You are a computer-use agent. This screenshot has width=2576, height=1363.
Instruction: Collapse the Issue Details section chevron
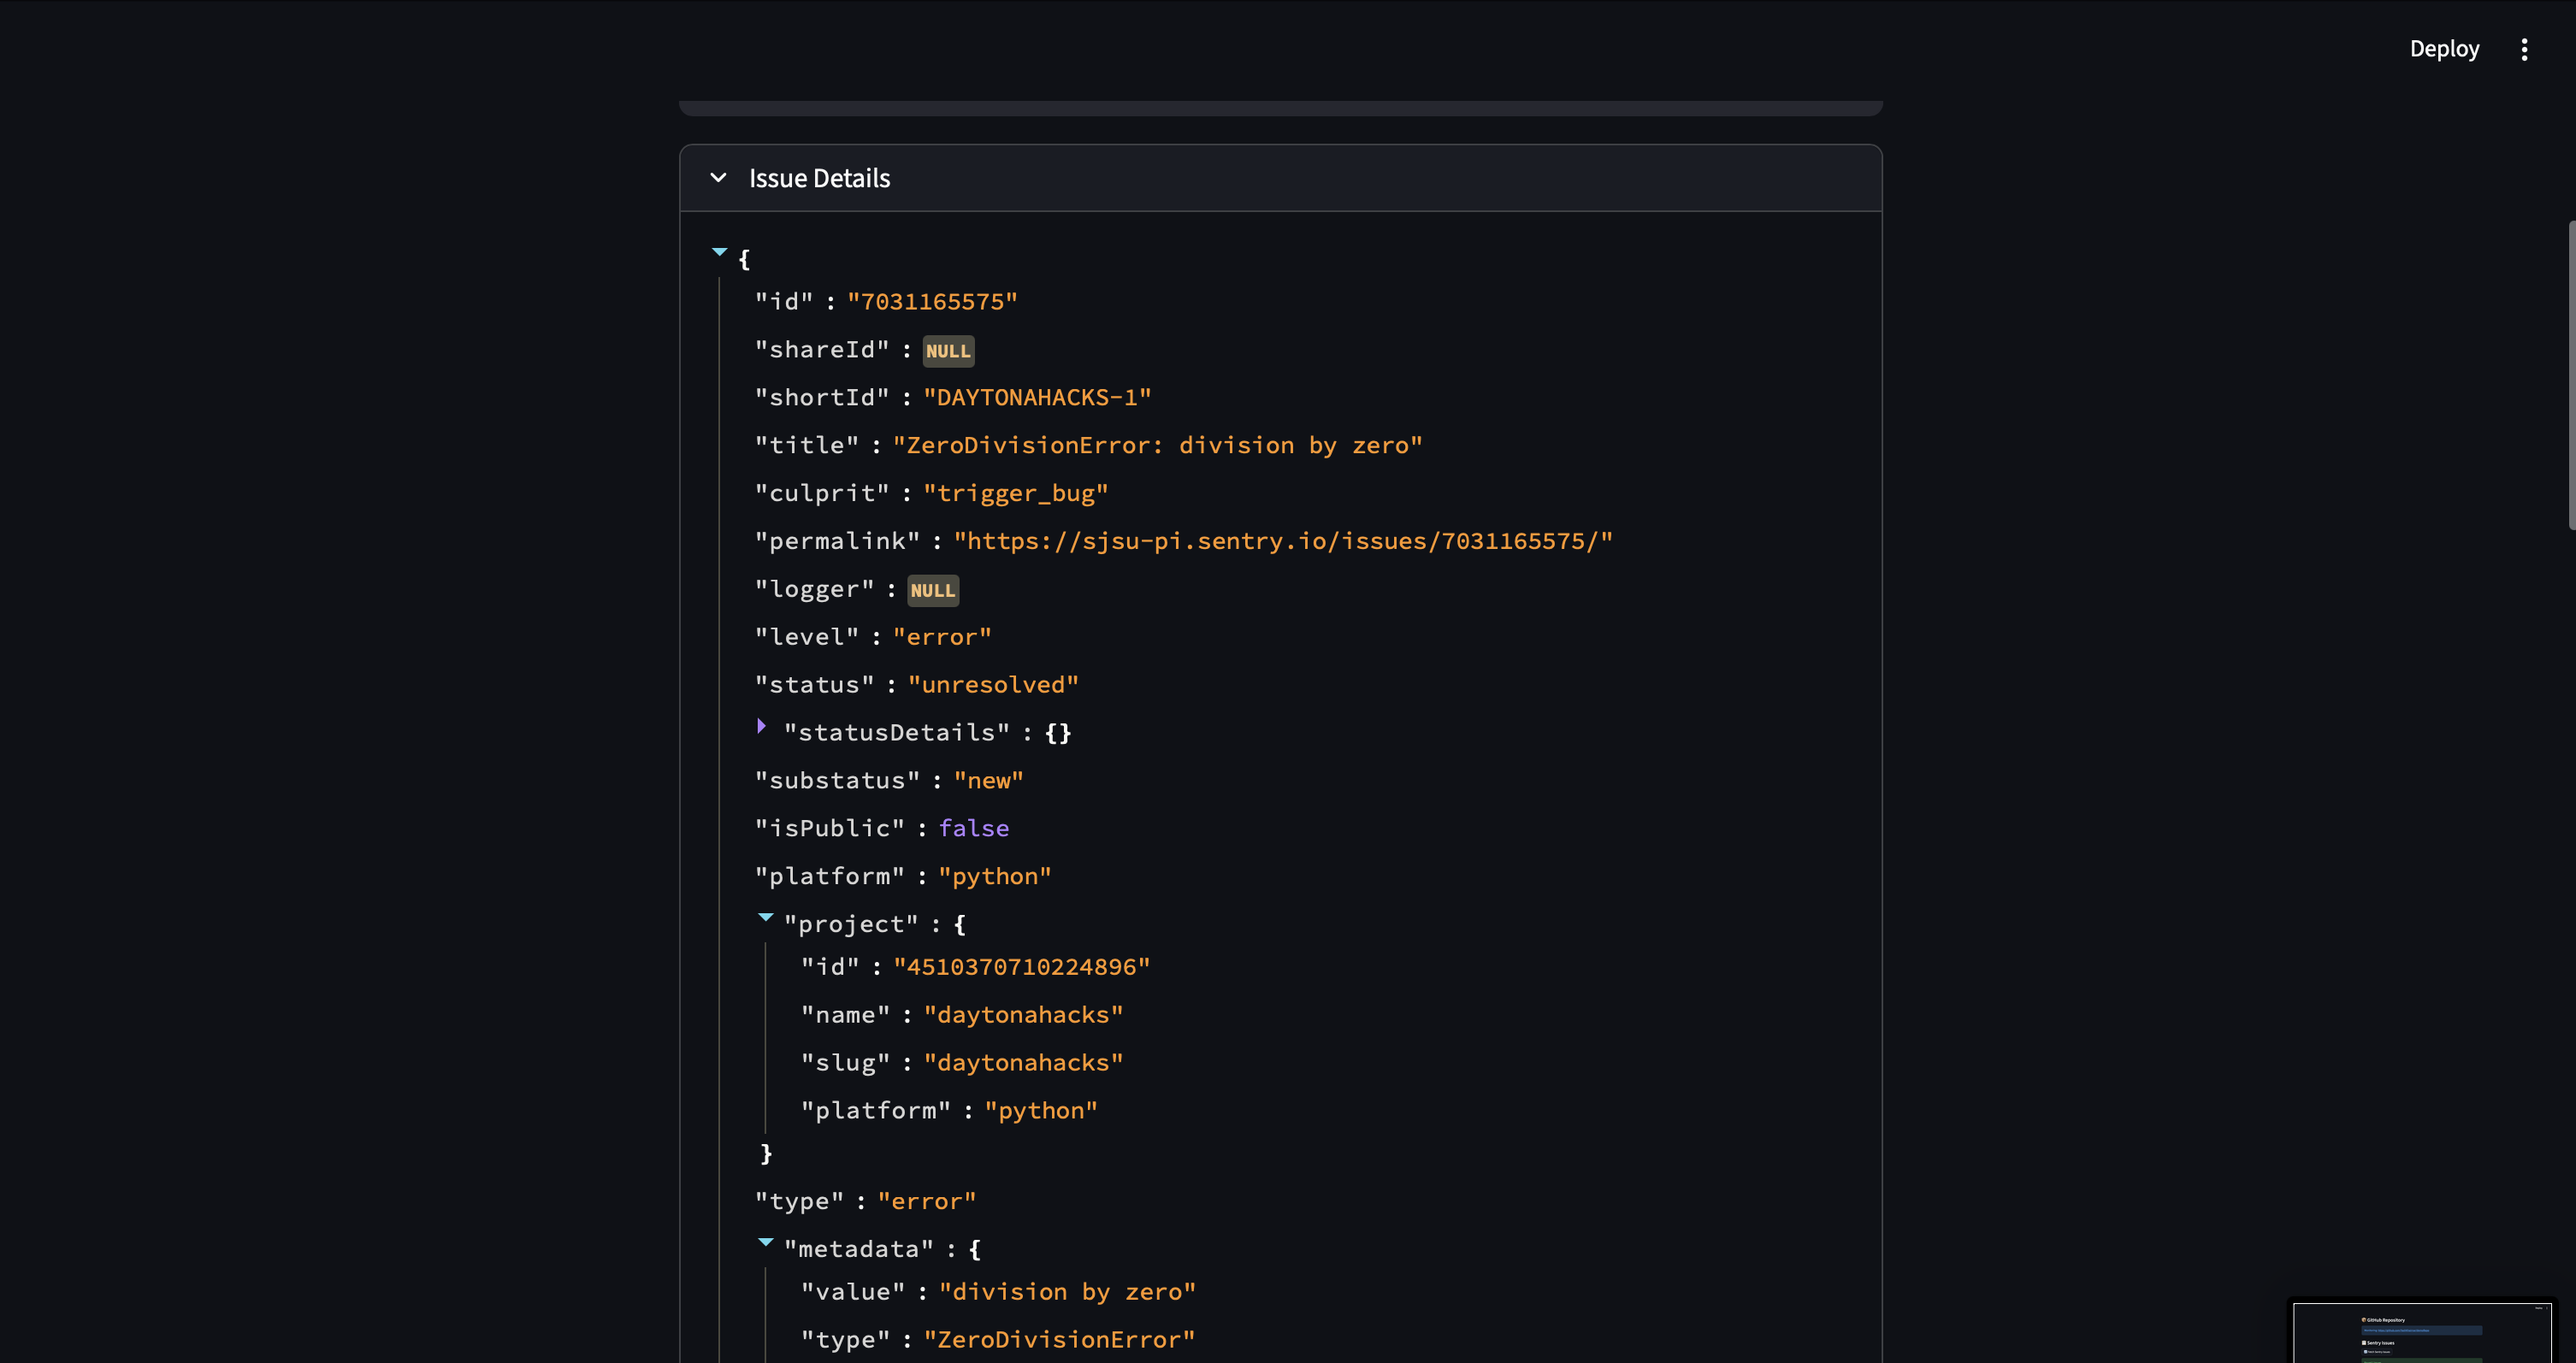point(718,178)
